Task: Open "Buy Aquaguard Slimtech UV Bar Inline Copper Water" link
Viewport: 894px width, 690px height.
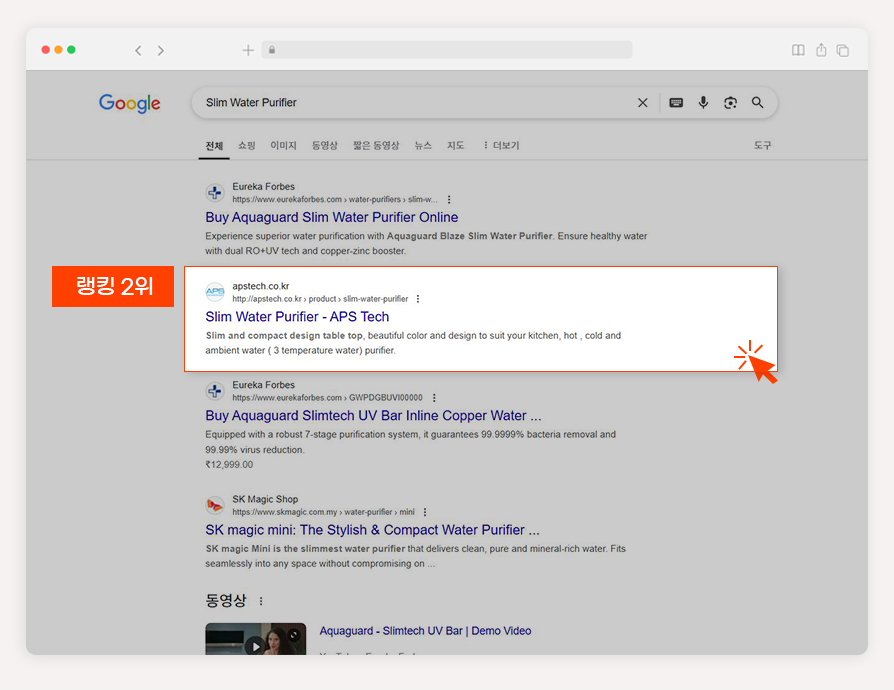Action: point(373,416)
